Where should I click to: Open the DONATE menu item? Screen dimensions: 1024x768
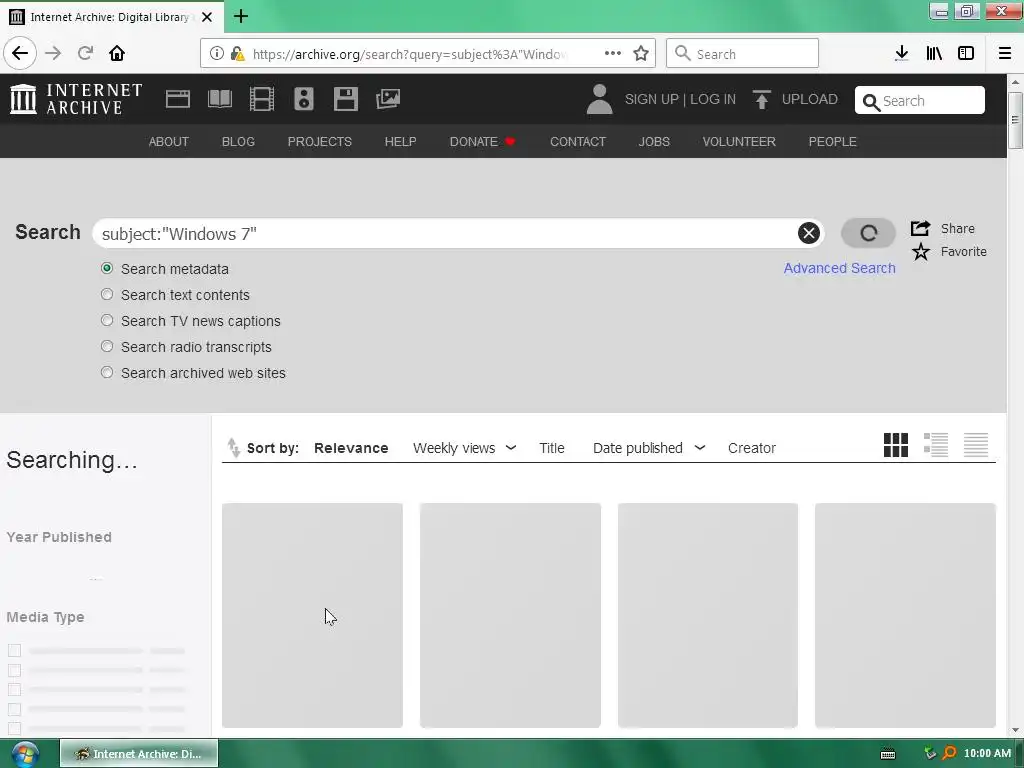tap(483, 142)
